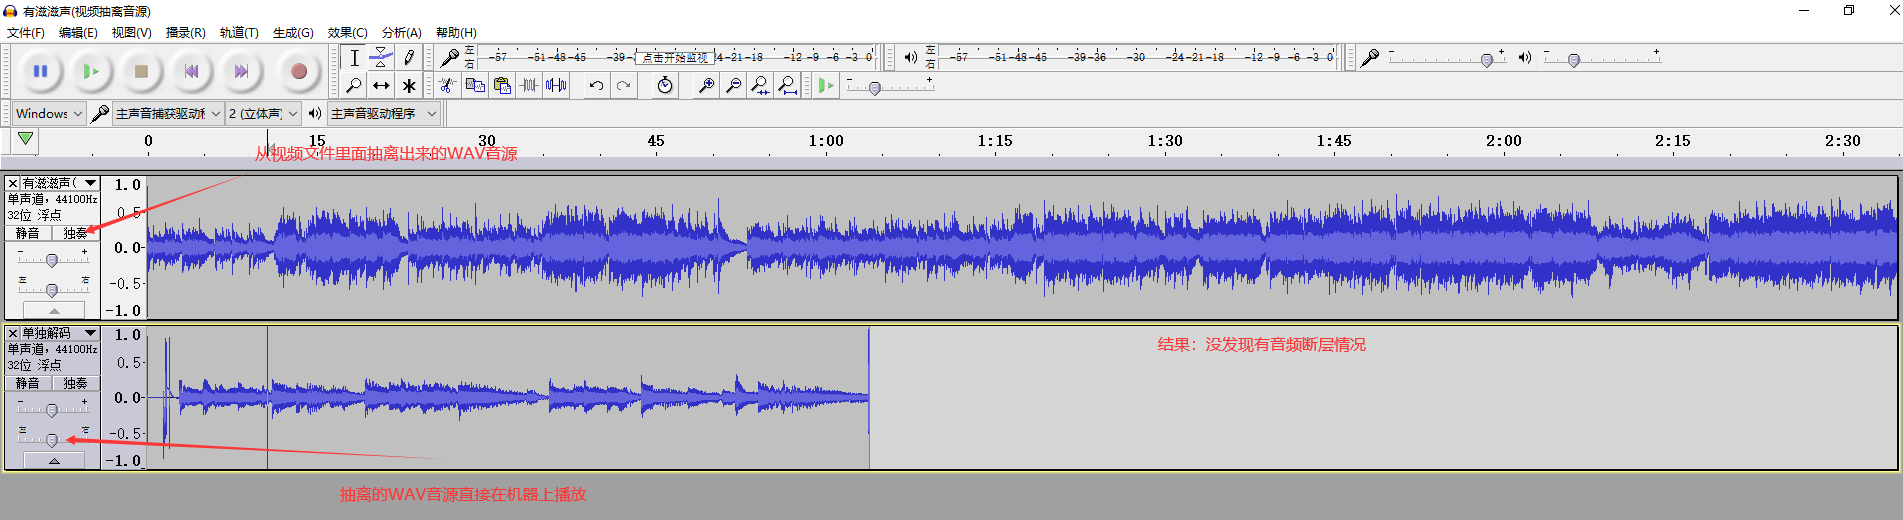
Task: Mute the 单独解码 track (静音)
Action: [x=28, y=383]
